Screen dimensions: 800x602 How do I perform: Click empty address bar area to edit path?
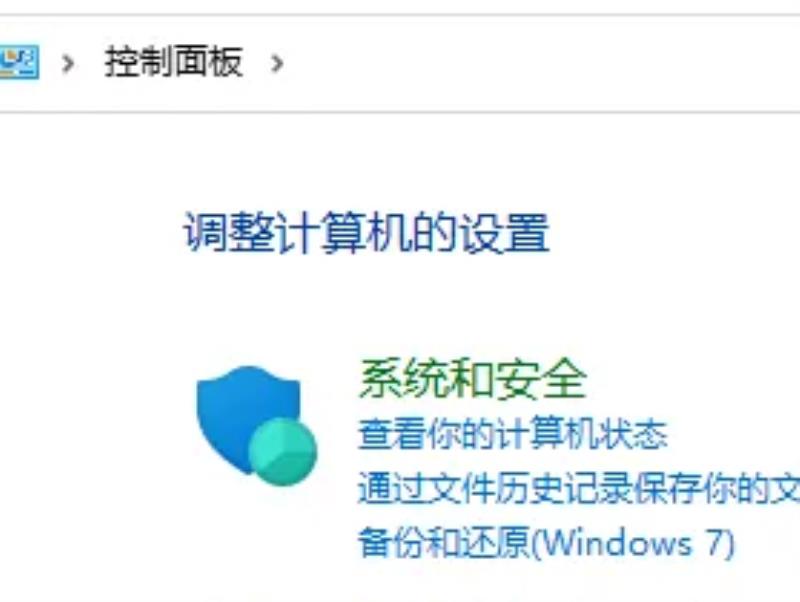tap(541, 63)
